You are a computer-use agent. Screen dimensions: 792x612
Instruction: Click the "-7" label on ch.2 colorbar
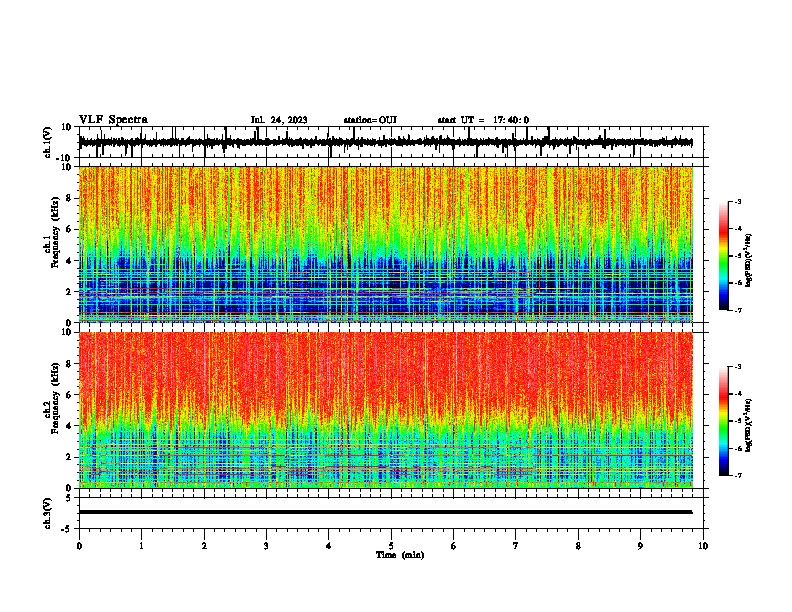738,476
